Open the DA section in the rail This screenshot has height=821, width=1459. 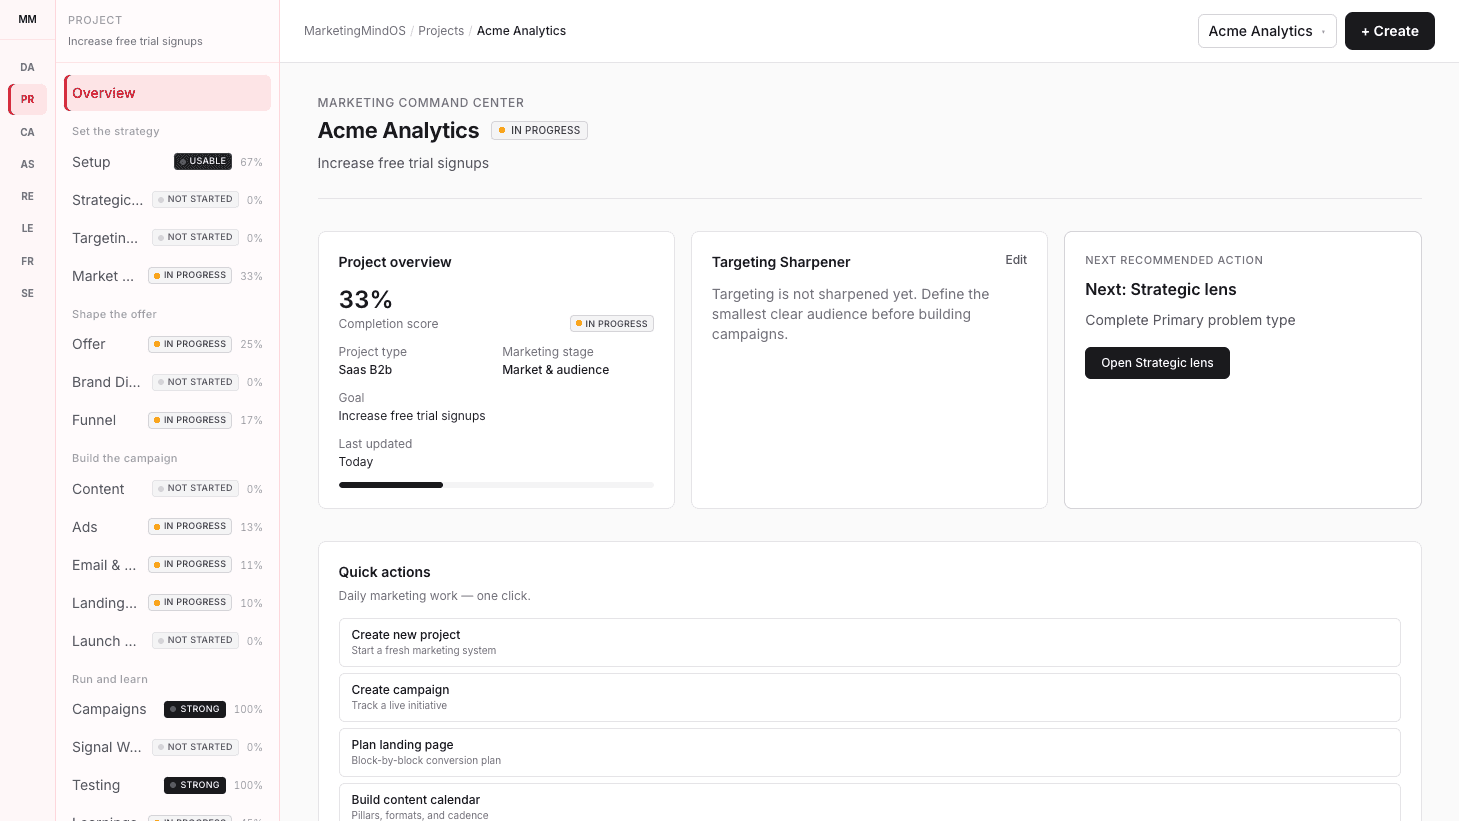tap(27, 67)
